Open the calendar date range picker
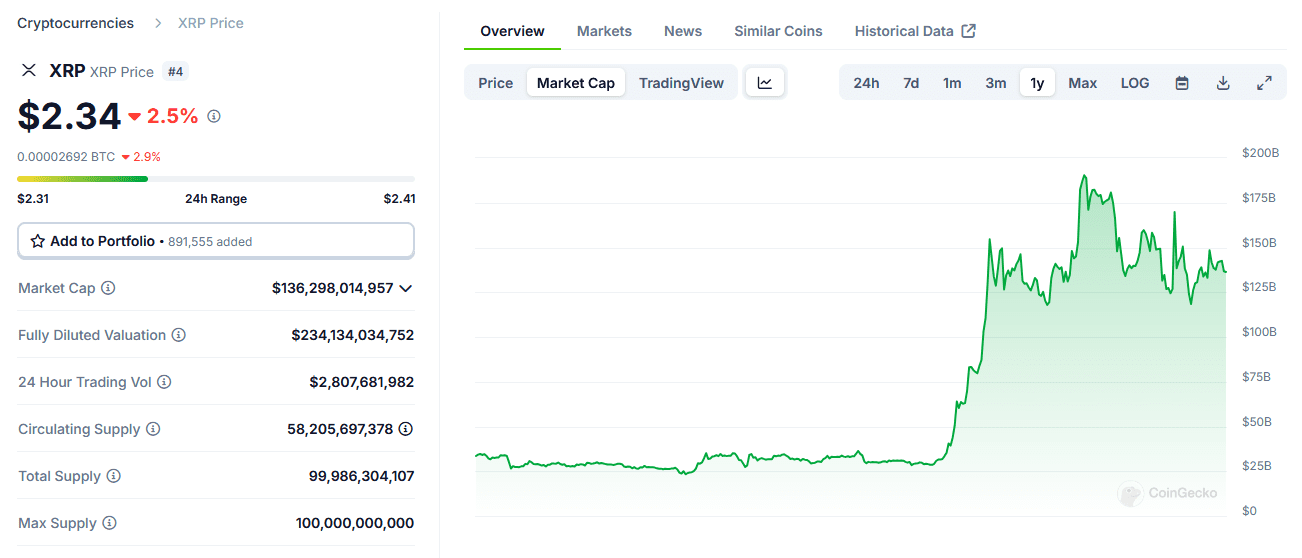 [x=1182, y=83]
